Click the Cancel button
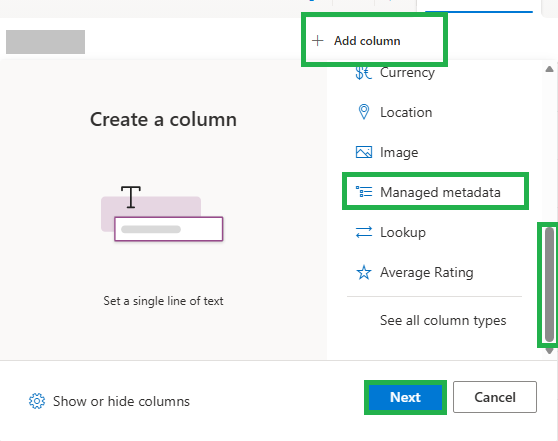 pos(495,397)
